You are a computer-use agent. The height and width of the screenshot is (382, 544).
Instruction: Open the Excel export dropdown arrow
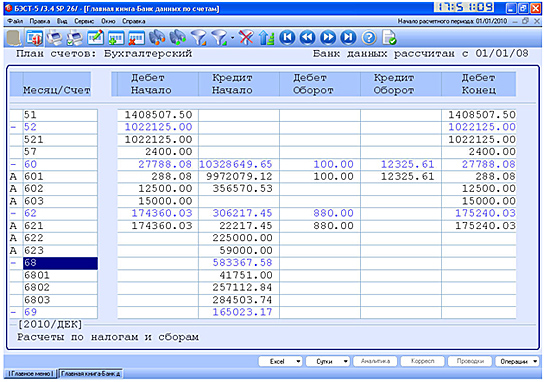pos(298,362)
